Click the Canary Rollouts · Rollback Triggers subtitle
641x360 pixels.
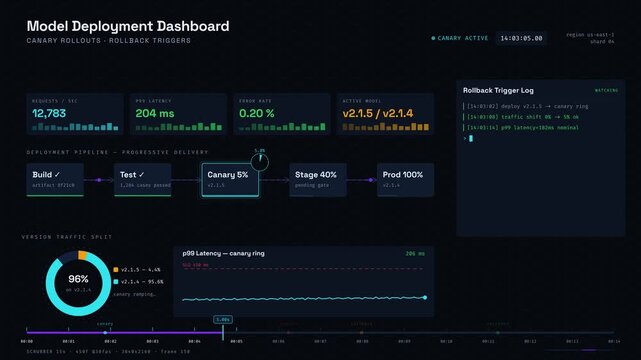click(109, 40)
